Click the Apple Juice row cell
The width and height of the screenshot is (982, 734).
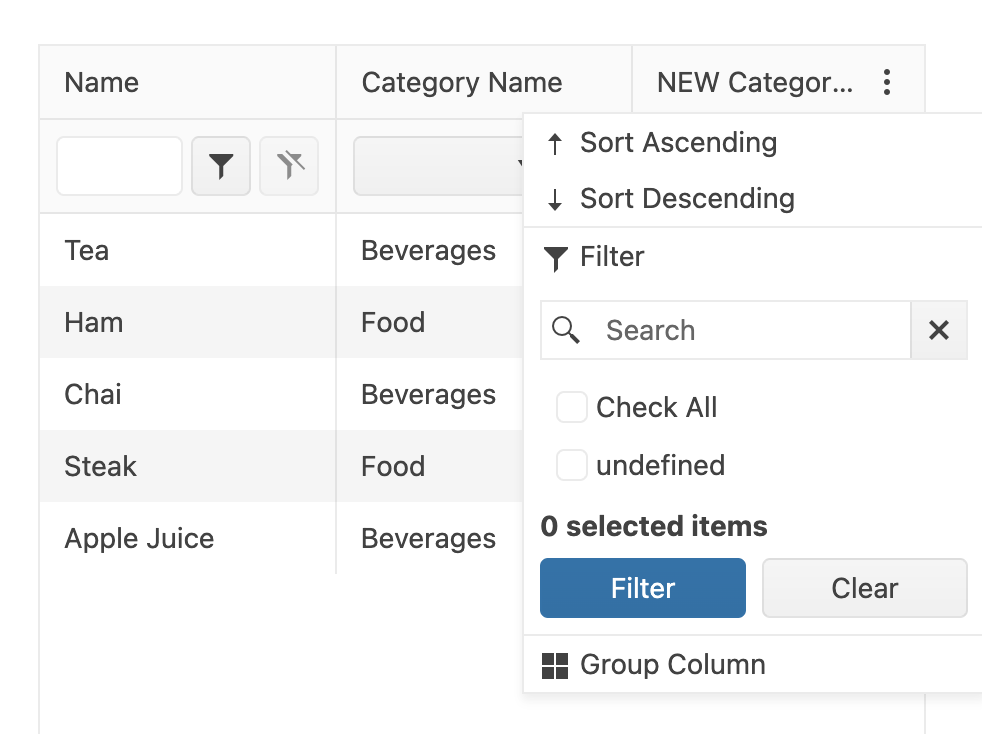point(139,539)
